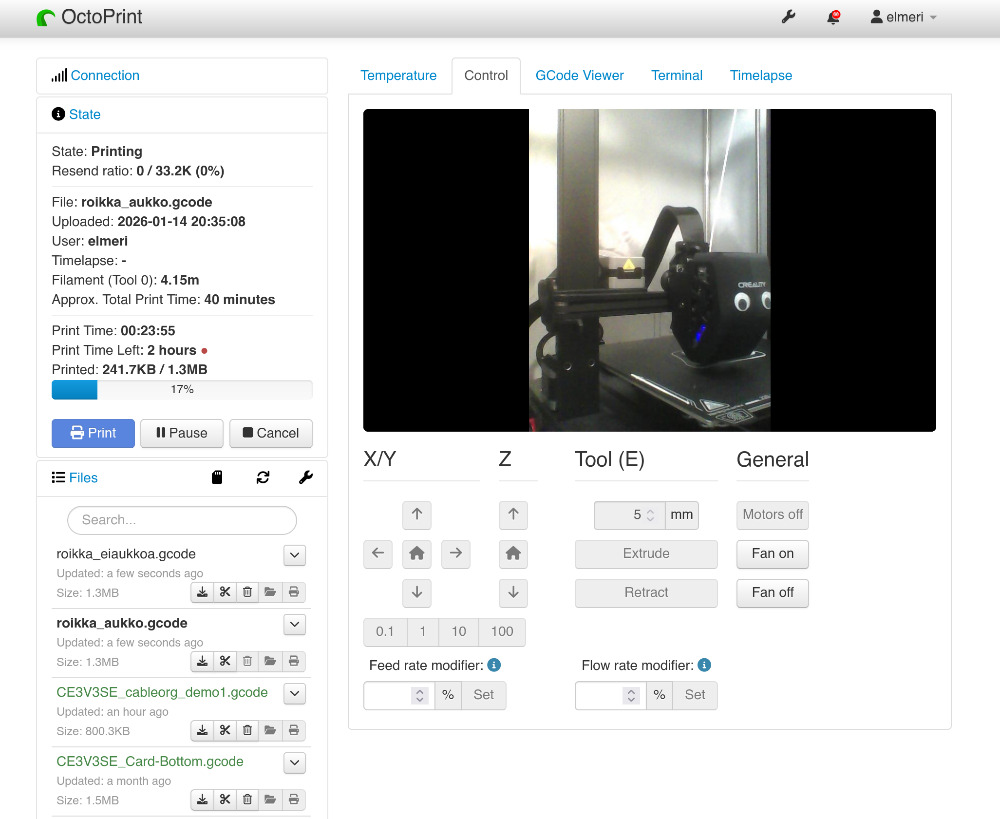Choose the 100 mm jog step
The height and width of the screenshot is (819, 1000).
tap(502, 631)
